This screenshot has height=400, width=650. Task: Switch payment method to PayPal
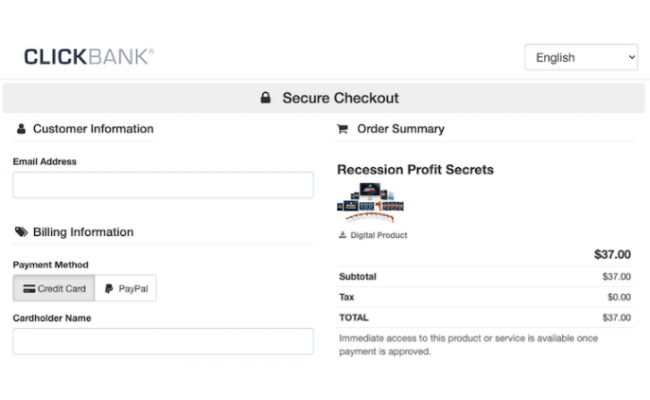(126, 288)
